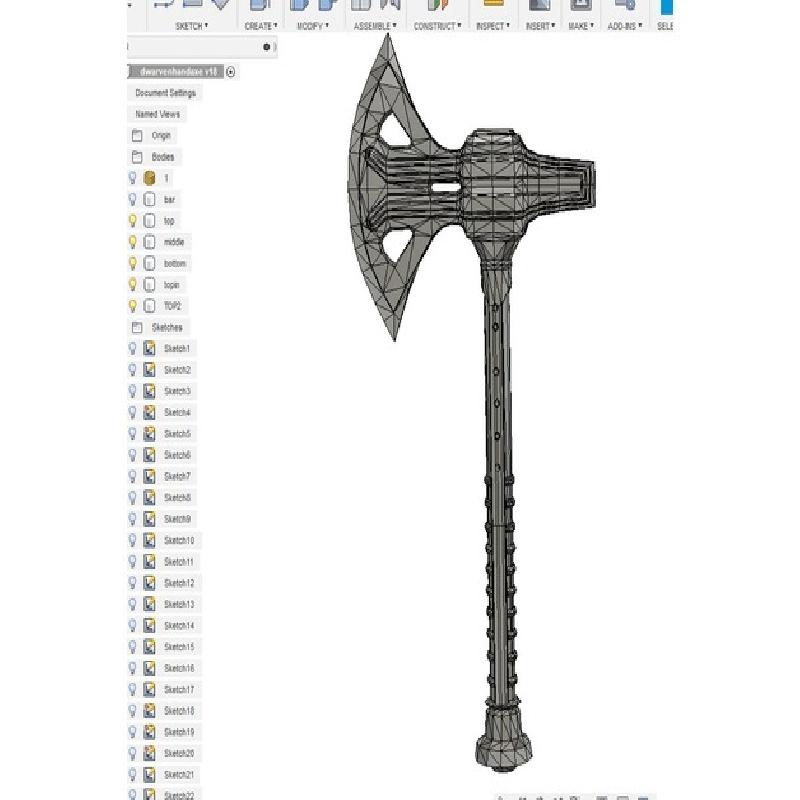Click the Make 3D print icon
Viewport: 800px width, 800px height.
click(x=580, y=5)
